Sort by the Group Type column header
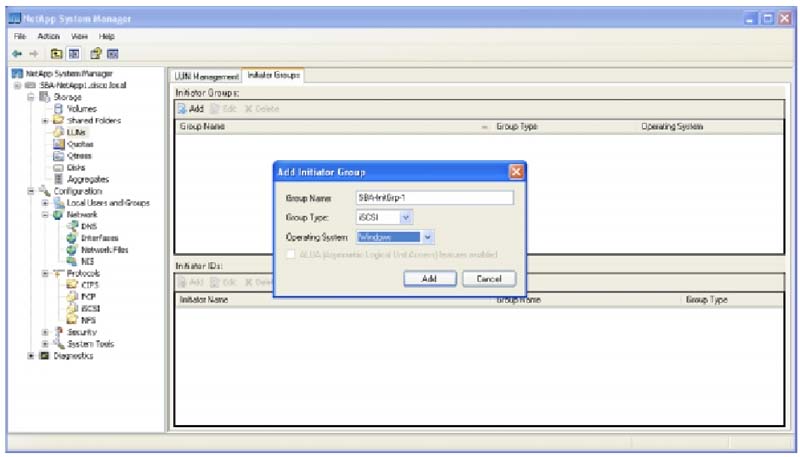Screen dimensions: 800x457 coord(517,127)
